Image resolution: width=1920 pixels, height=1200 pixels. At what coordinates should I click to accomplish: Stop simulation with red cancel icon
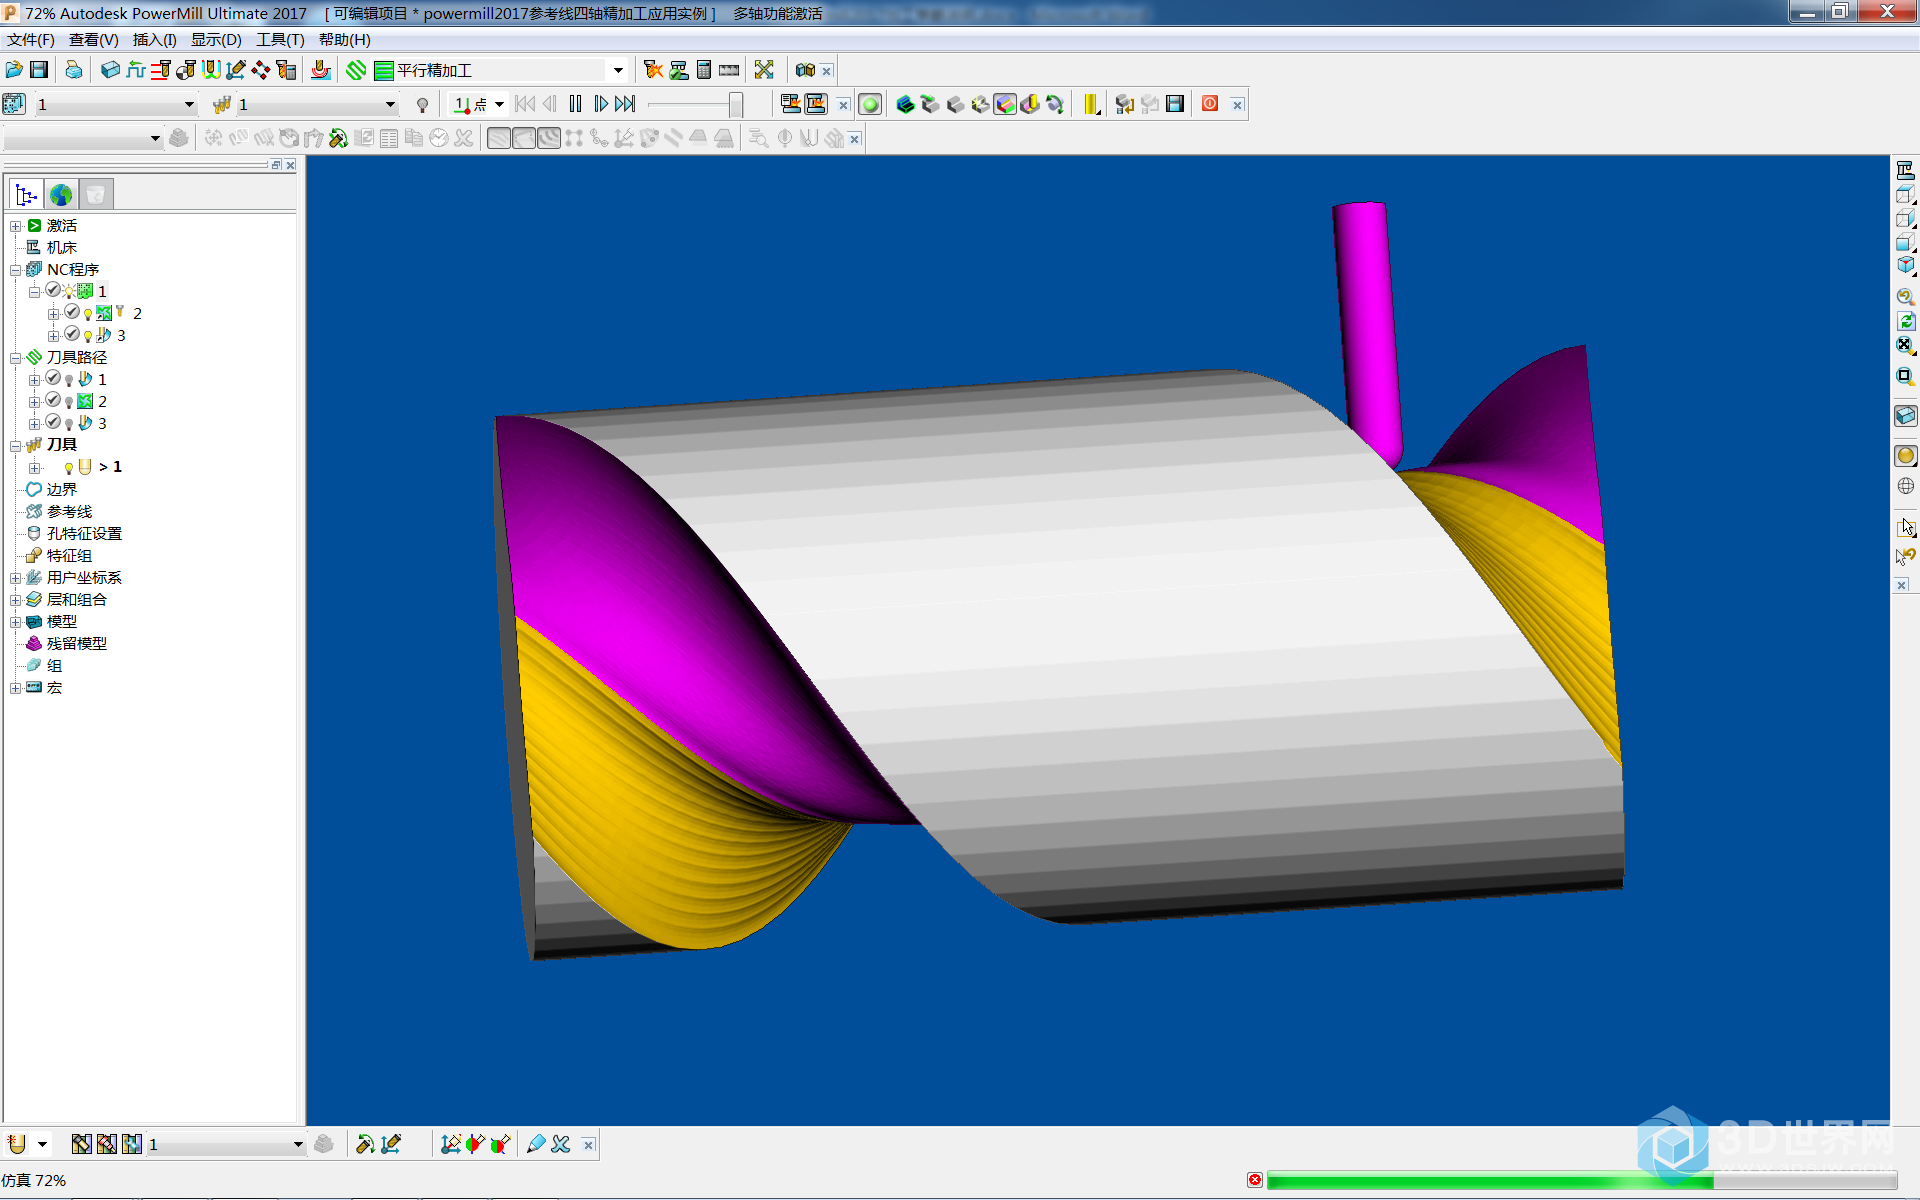(1255, 1180)
